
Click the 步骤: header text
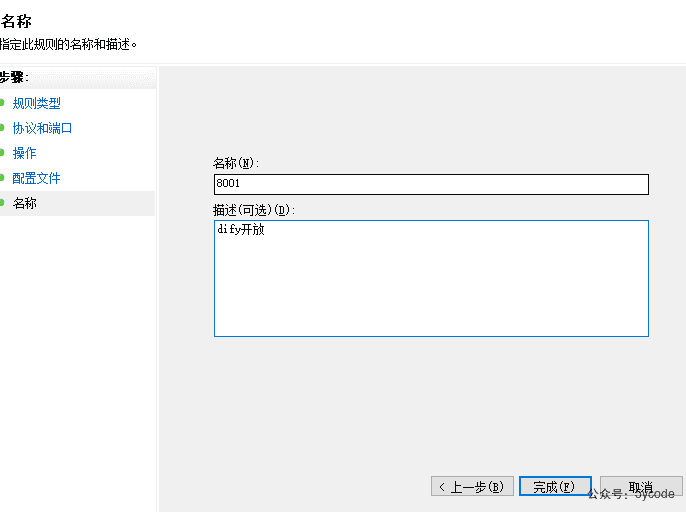14,77
